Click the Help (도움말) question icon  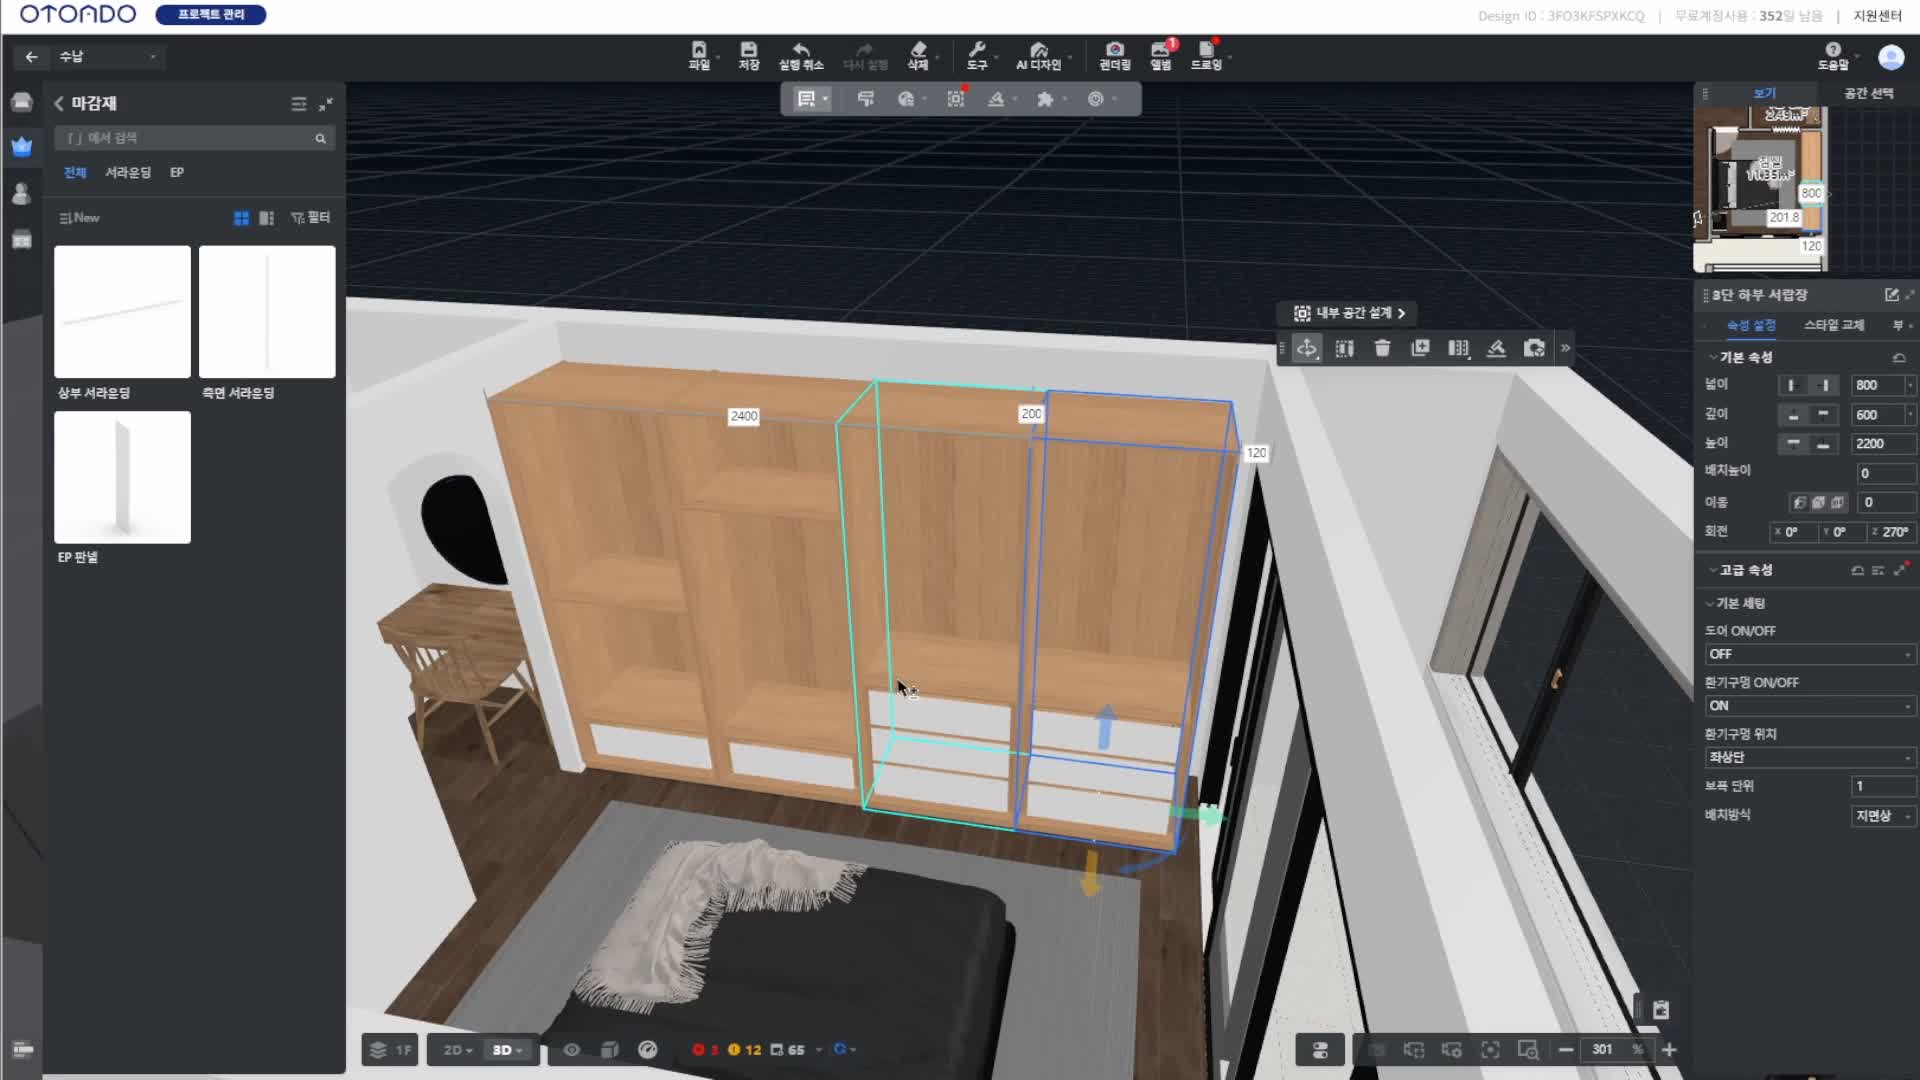(x=1832, y=50)
